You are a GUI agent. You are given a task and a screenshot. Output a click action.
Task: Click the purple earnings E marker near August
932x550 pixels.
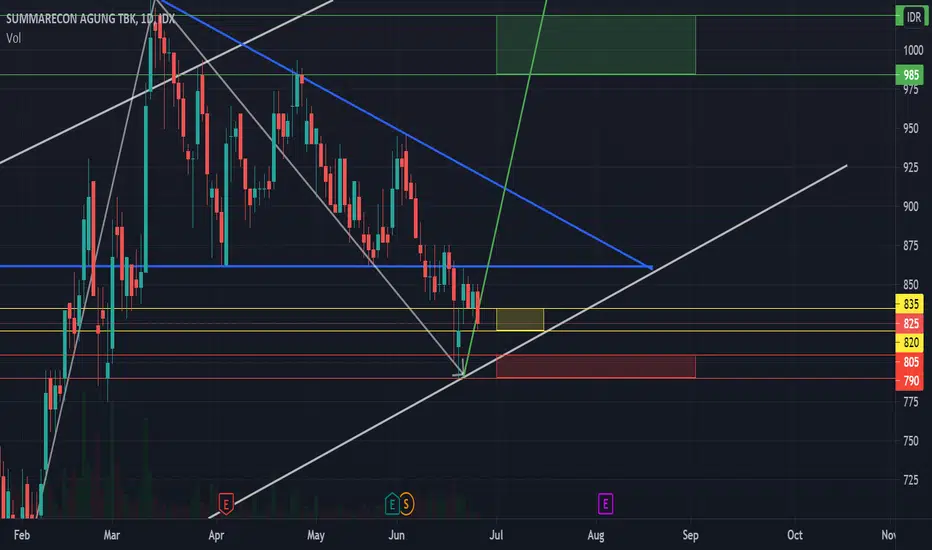click(605, 504)
